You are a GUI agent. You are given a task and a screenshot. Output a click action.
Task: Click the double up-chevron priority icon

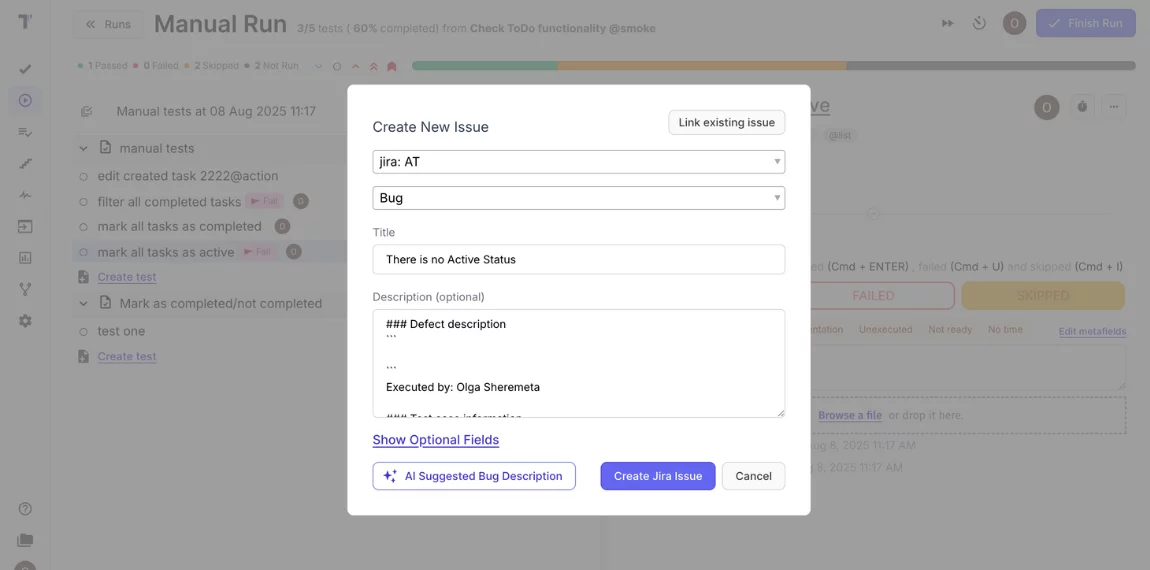(x=373, y=66)
